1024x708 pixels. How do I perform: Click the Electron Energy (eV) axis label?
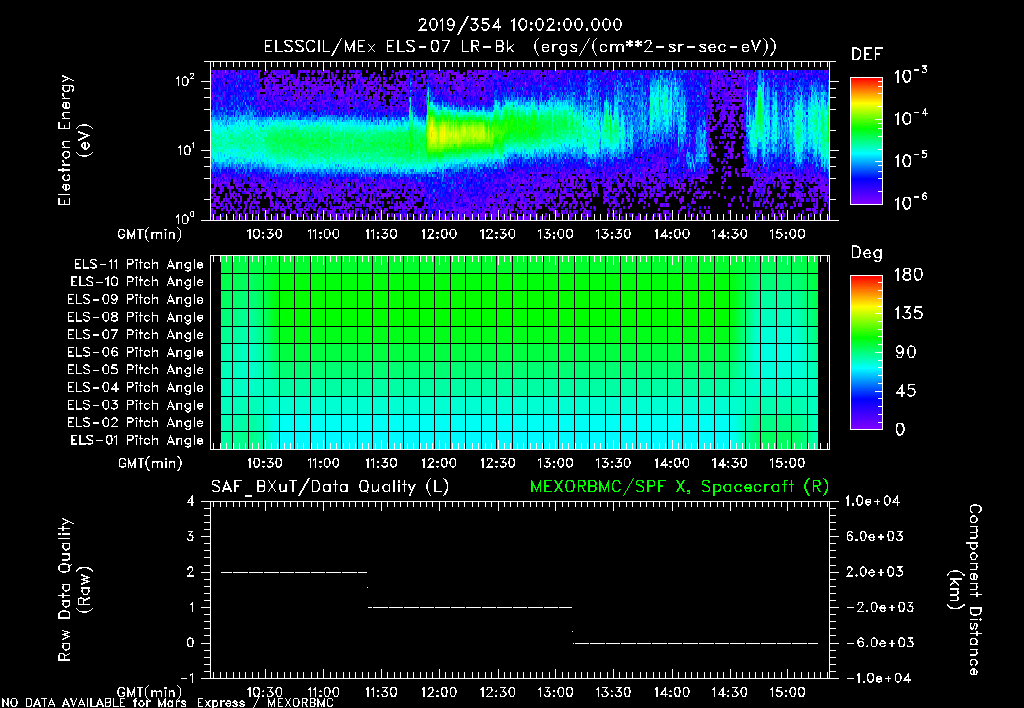(74, 140)
